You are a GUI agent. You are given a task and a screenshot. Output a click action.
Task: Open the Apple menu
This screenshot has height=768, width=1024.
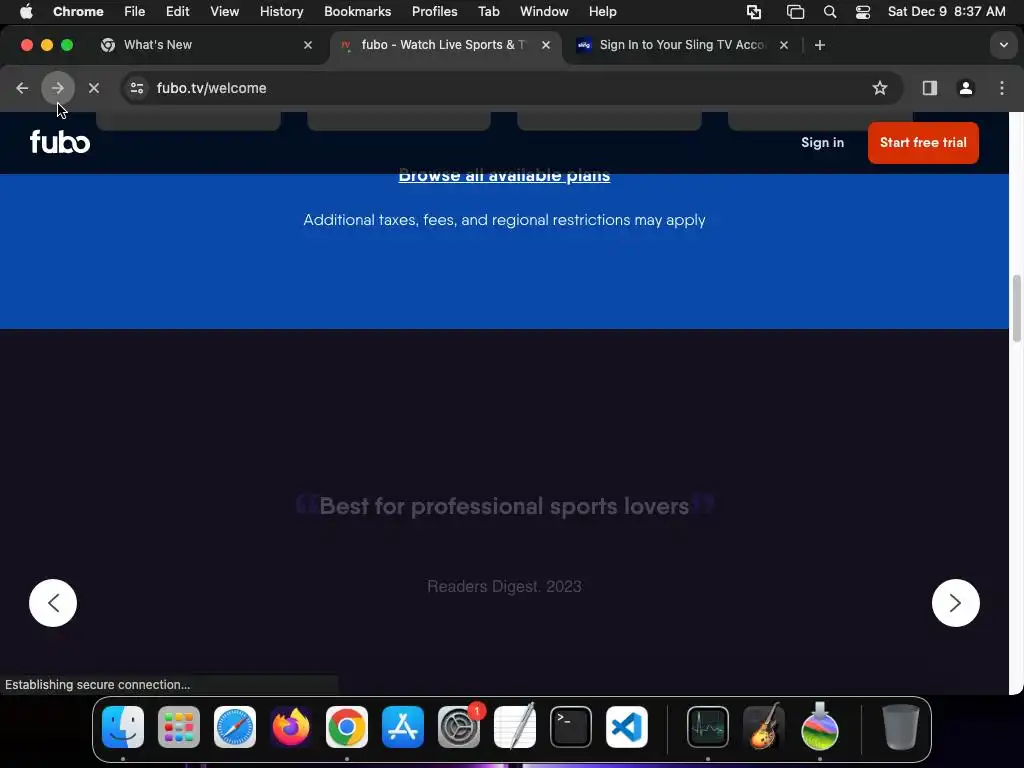click(26, 11)
